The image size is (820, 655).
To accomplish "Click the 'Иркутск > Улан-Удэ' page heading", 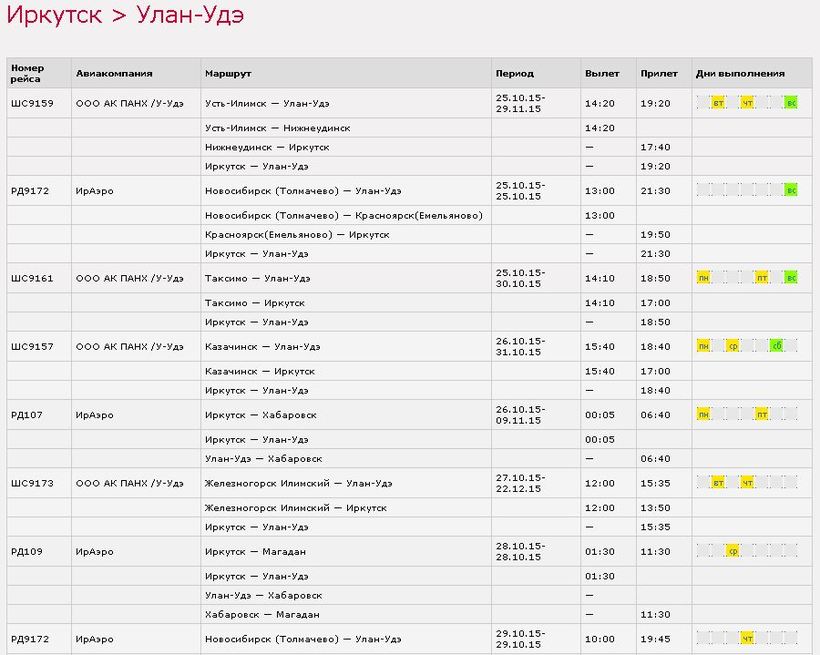I will 126,14.
